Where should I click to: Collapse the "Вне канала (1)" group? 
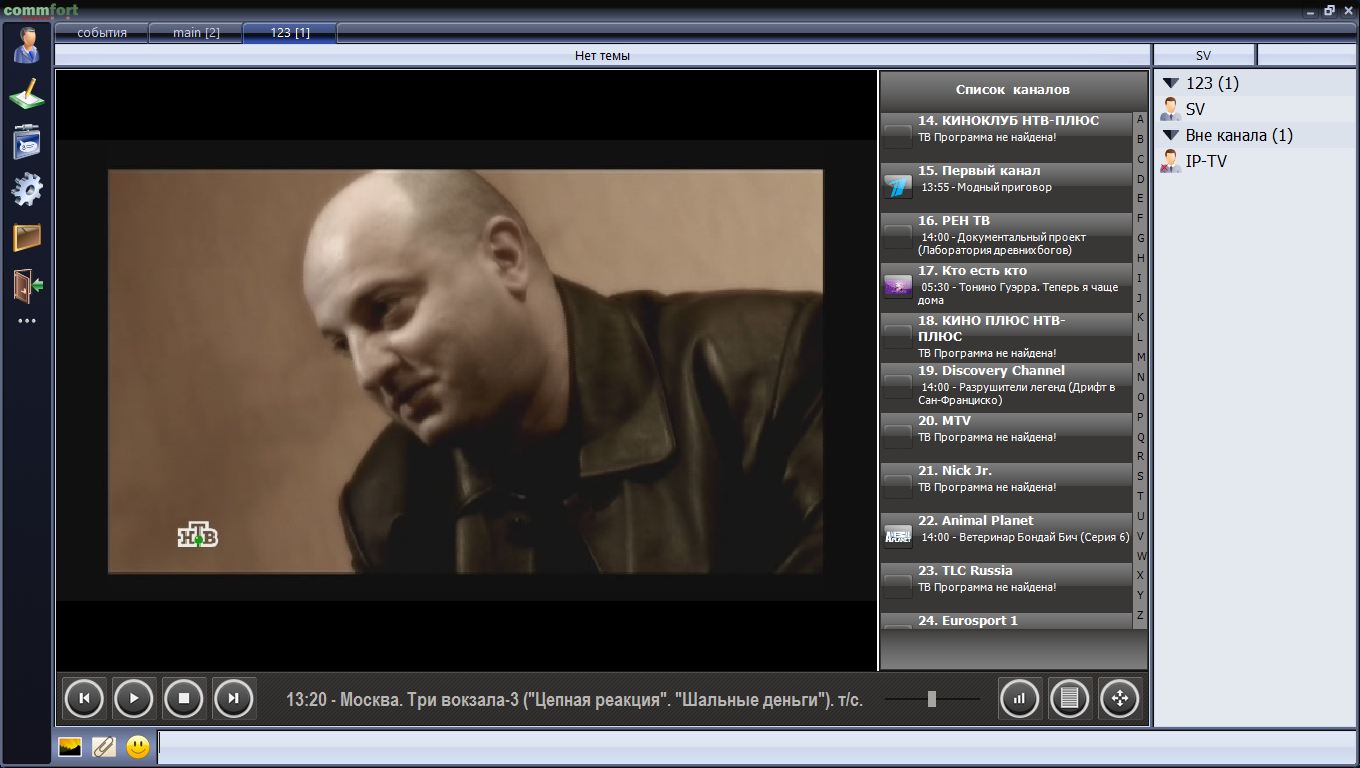[x=1170, y=135]
